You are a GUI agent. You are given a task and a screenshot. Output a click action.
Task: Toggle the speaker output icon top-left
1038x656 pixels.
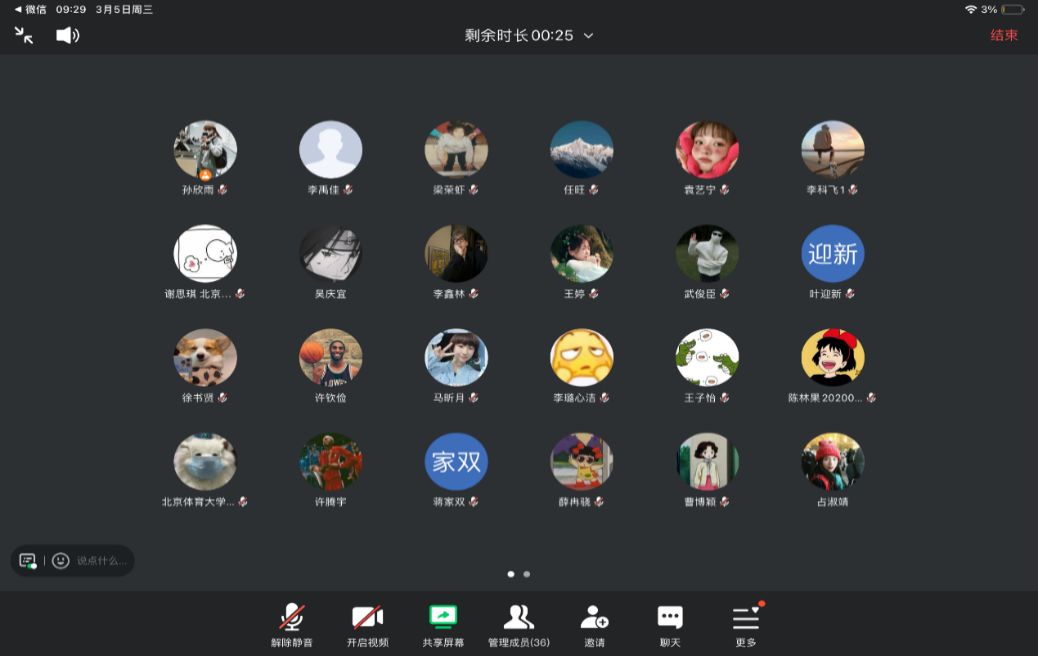68,35
